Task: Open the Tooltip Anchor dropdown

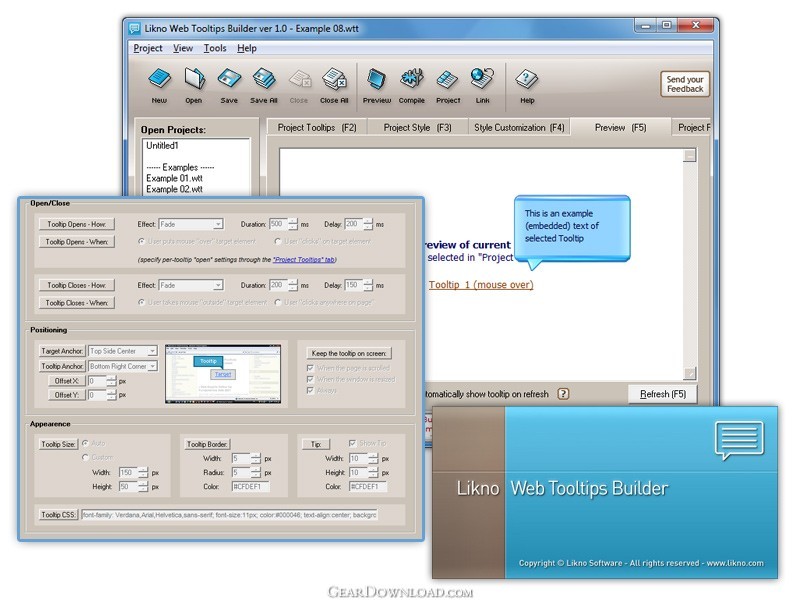Action: pyautogui.click(x=122, y=366)
